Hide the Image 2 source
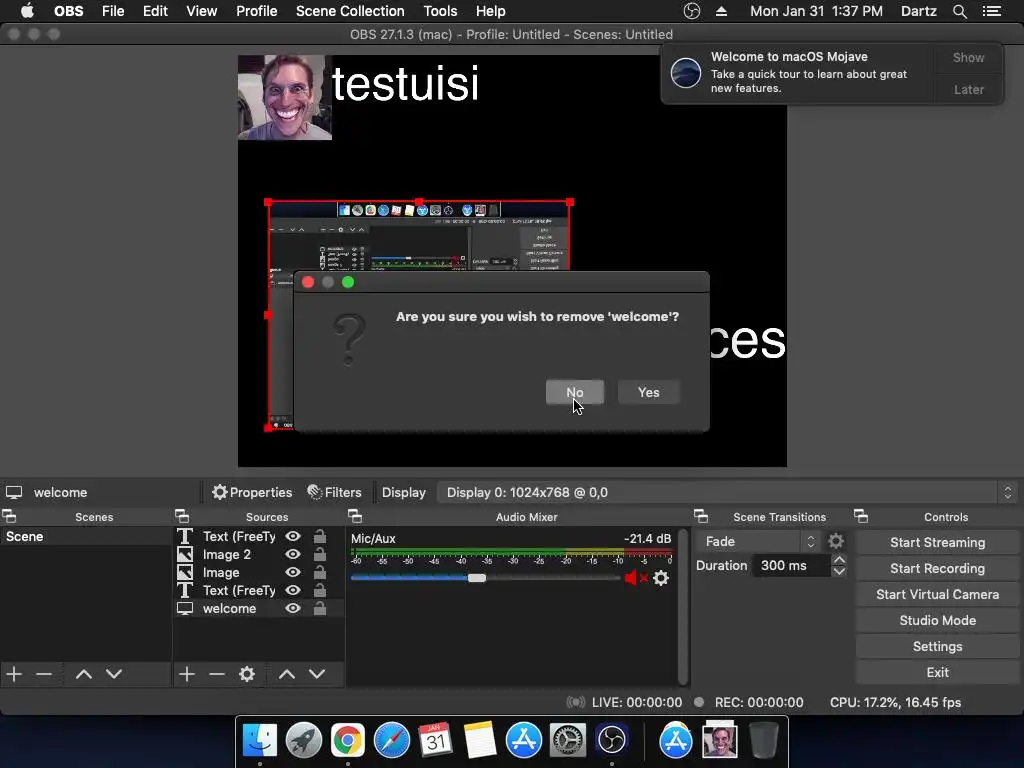The width and height of the screenshot is (1024, 768). [293, 554]
